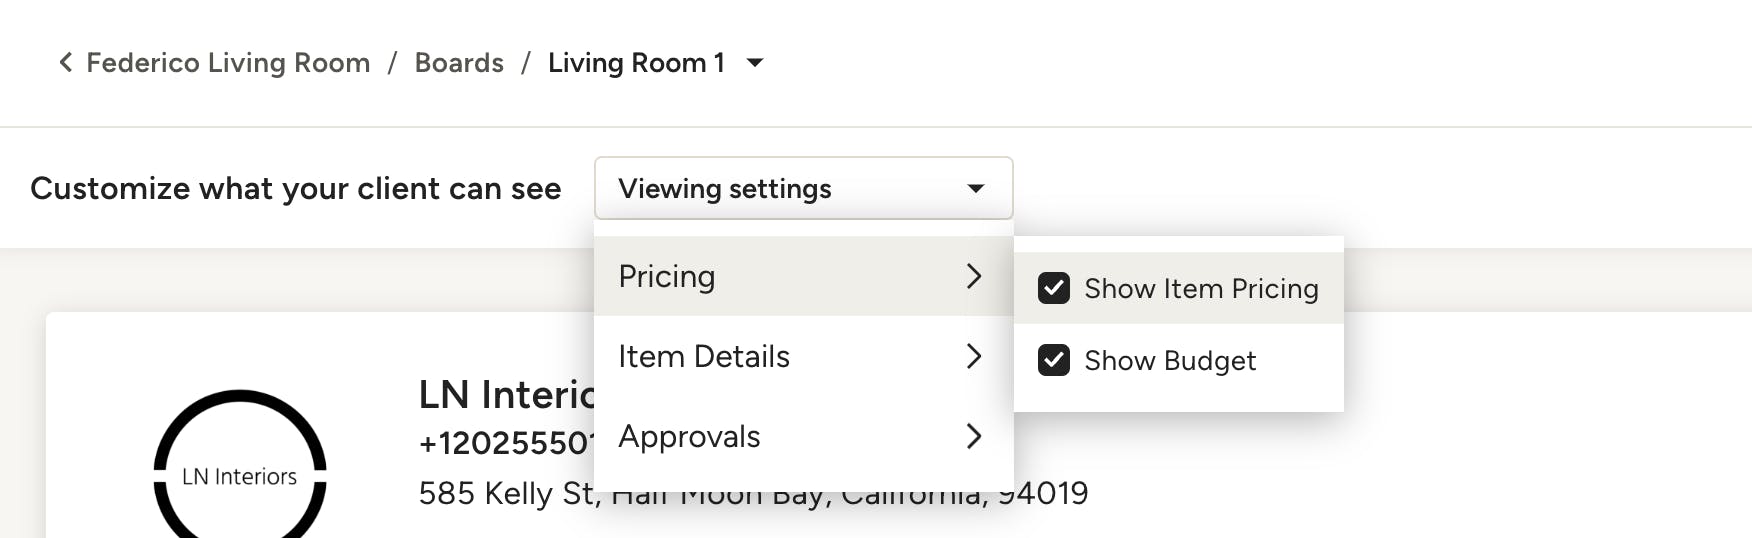Uncheck the Show Item Pricing checkbox
Image resolution: width=1752 pixels, height=538 pixels.
tap(1054, 288)
